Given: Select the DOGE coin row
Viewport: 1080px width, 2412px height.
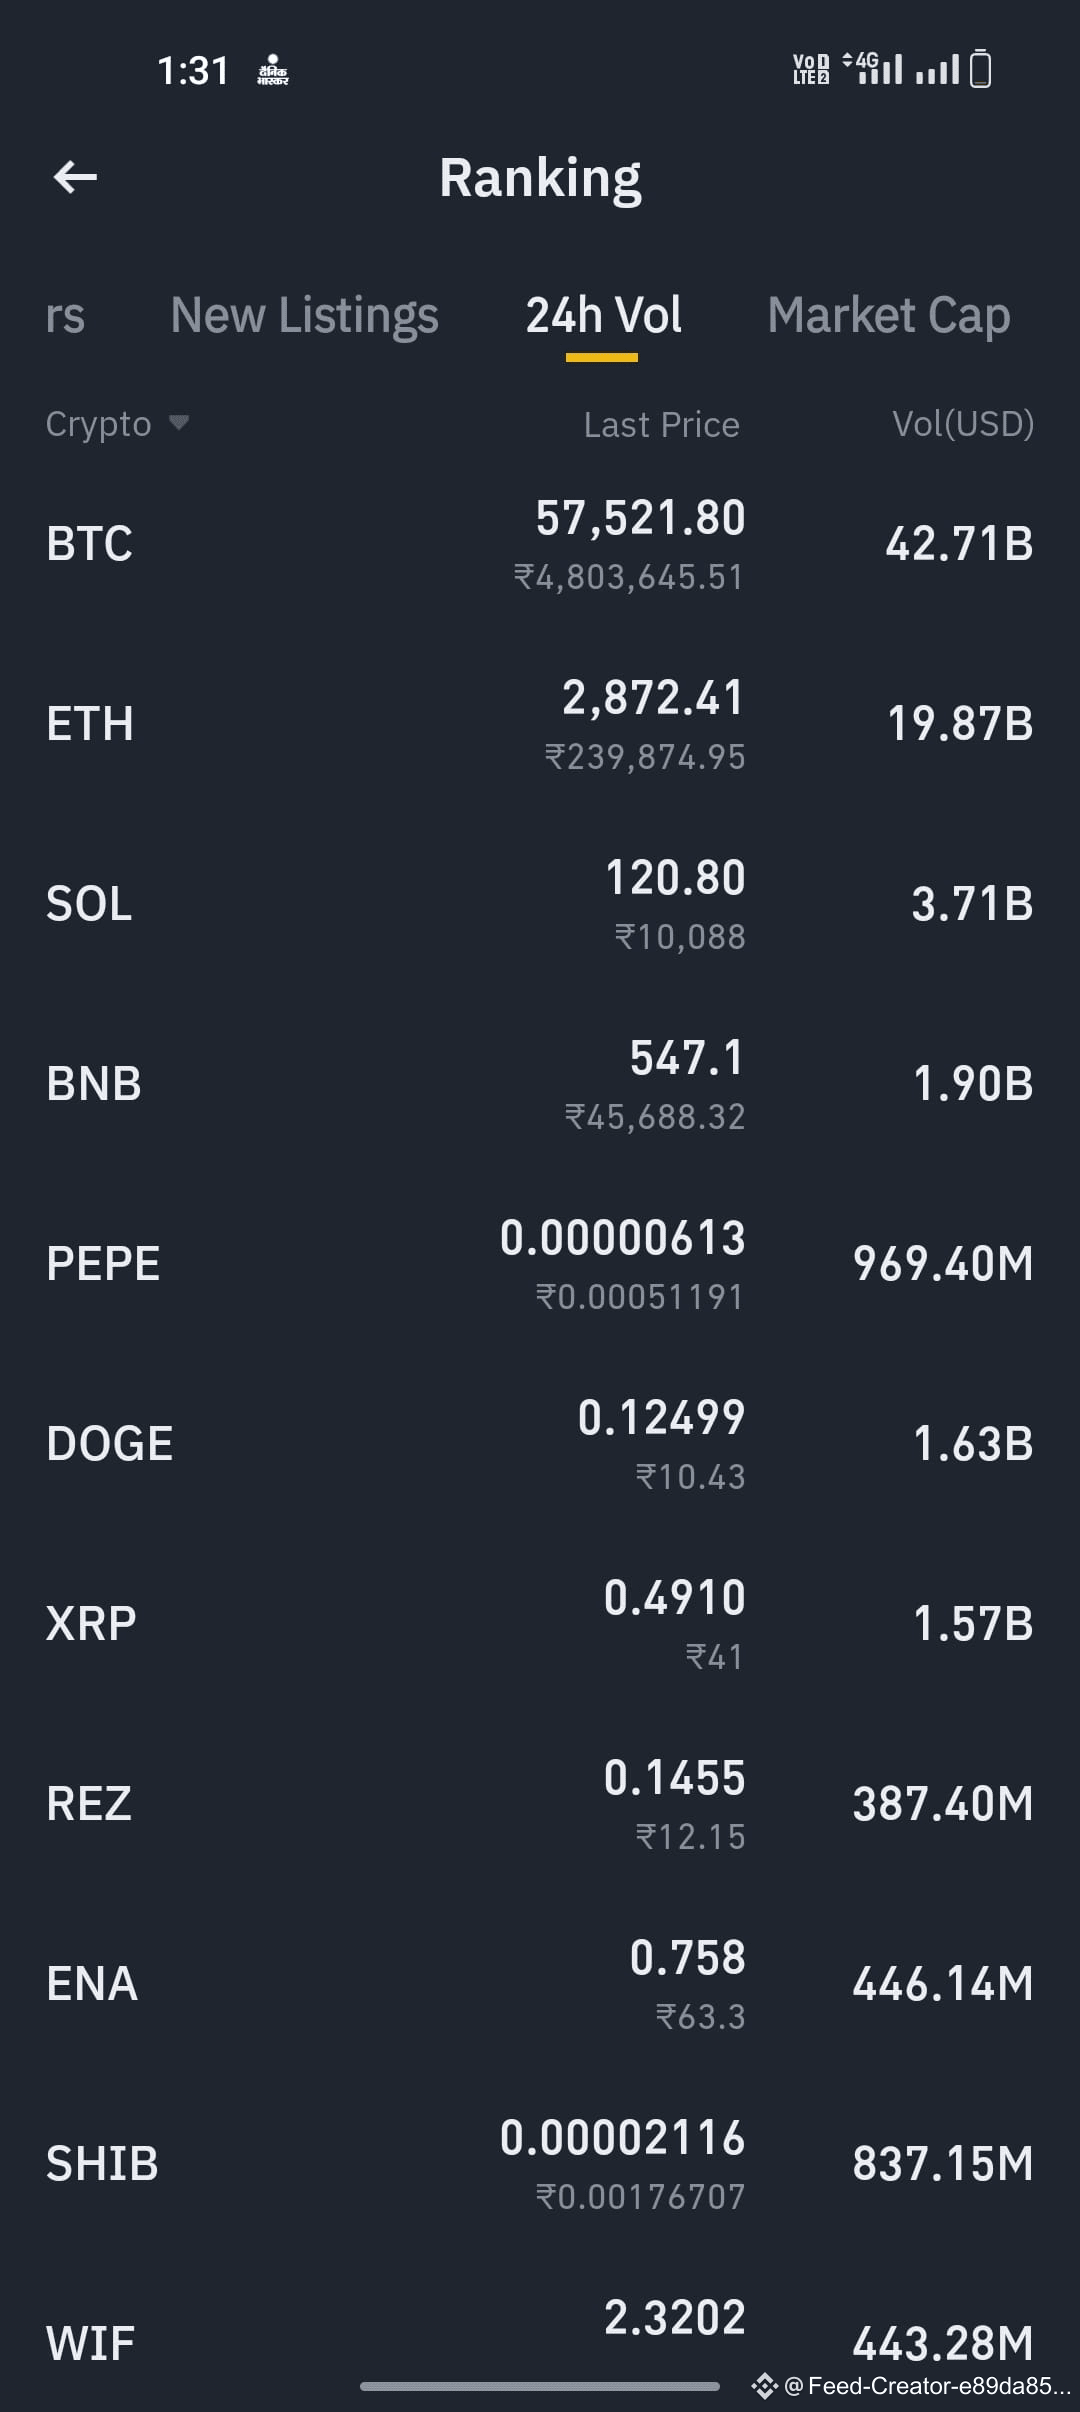Looking at the screenshot, I should coord(540,1445).
